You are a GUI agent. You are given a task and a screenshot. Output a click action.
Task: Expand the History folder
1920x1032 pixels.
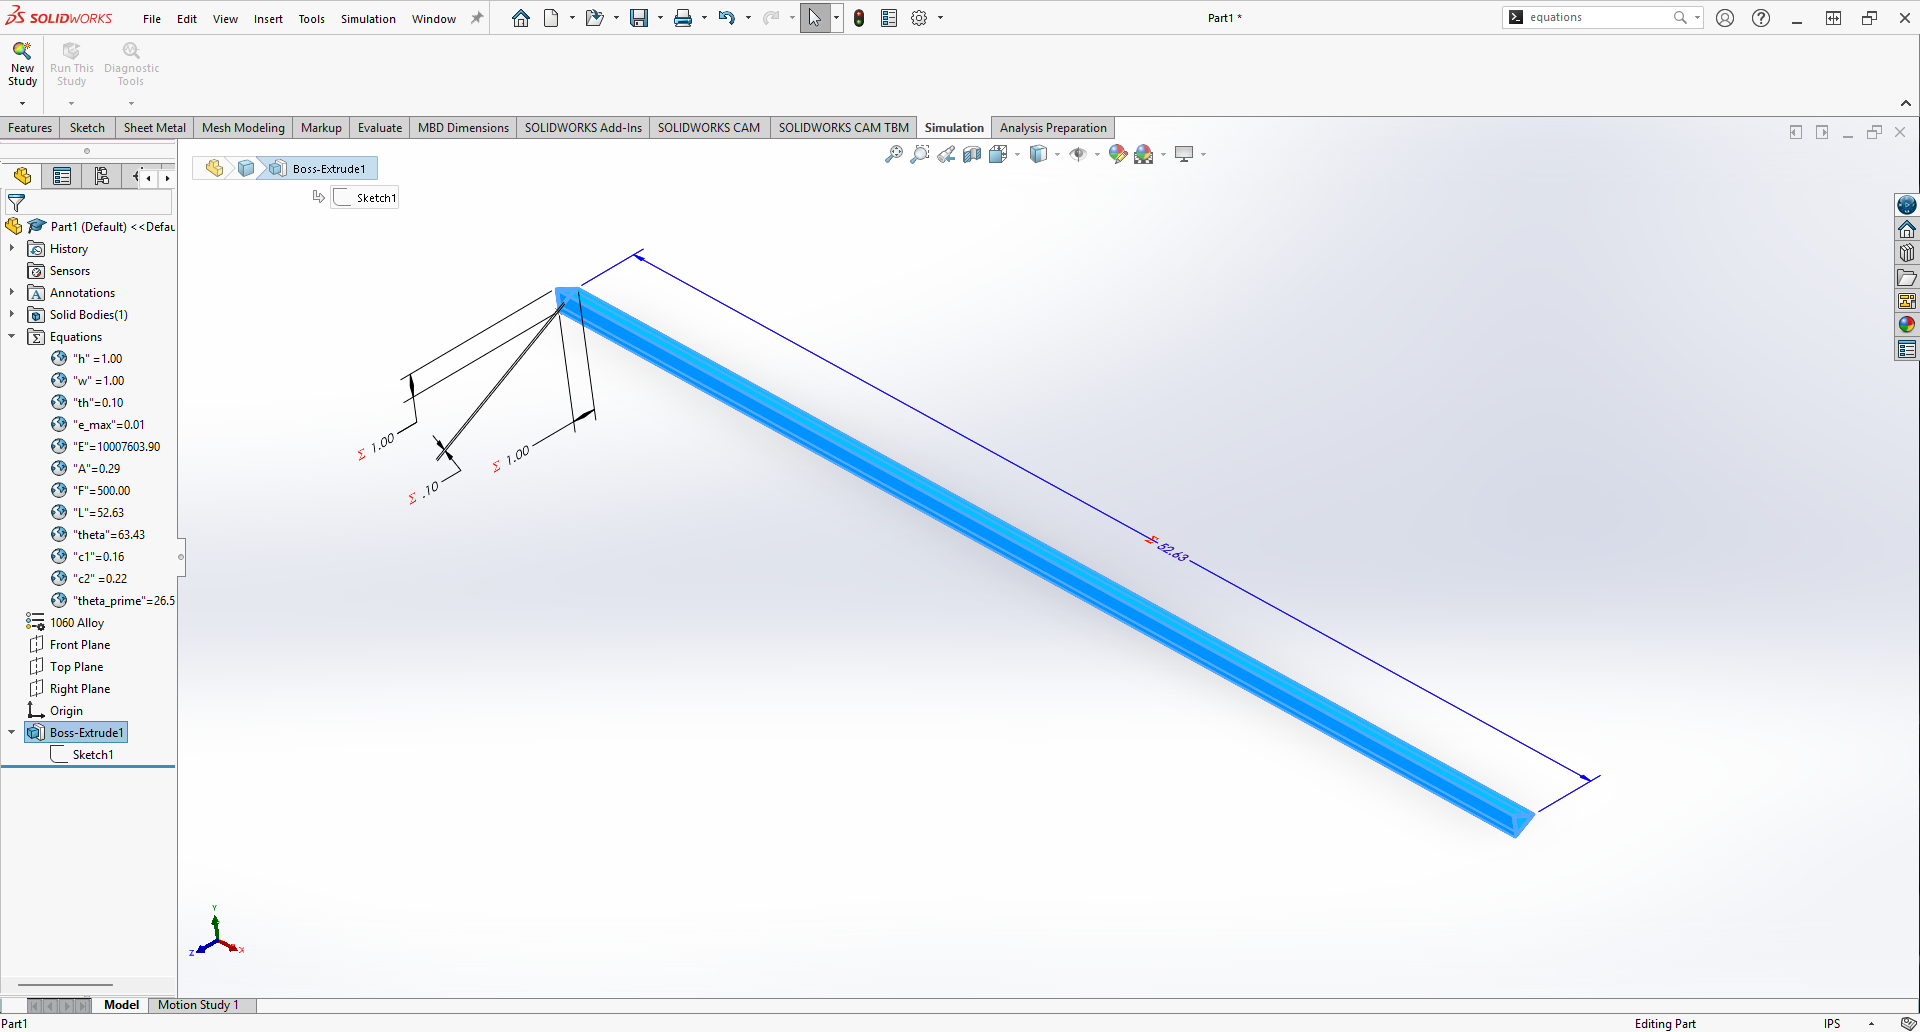pos(12,248)
